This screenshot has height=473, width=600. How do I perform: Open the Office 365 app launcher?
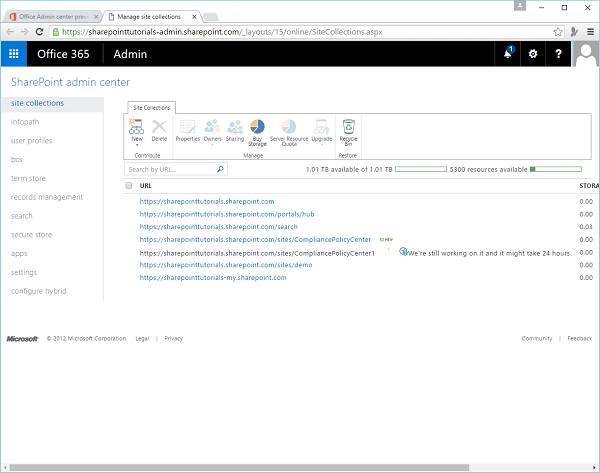click(14, 54)
